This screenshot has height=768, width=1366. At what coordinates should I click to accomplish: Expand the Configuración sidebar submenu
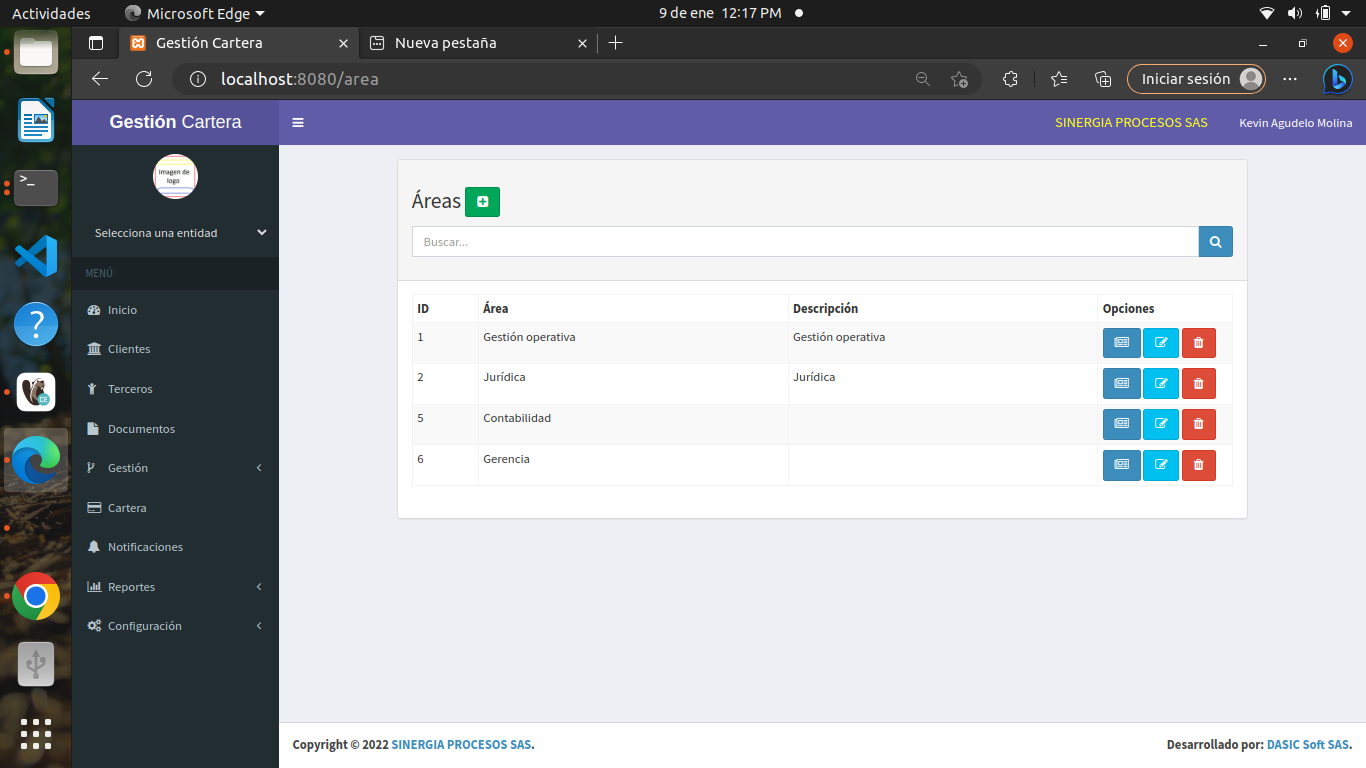(175, 626)
